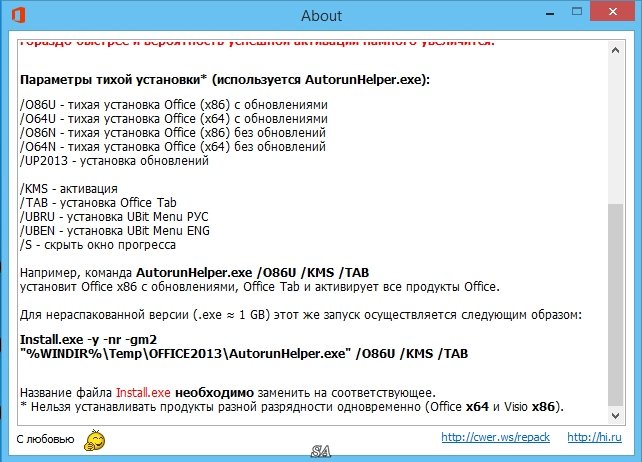The width and height of the screenshot is (642, 462).
Task: Click the scrollbar down arrow
Action: (615, 416)
